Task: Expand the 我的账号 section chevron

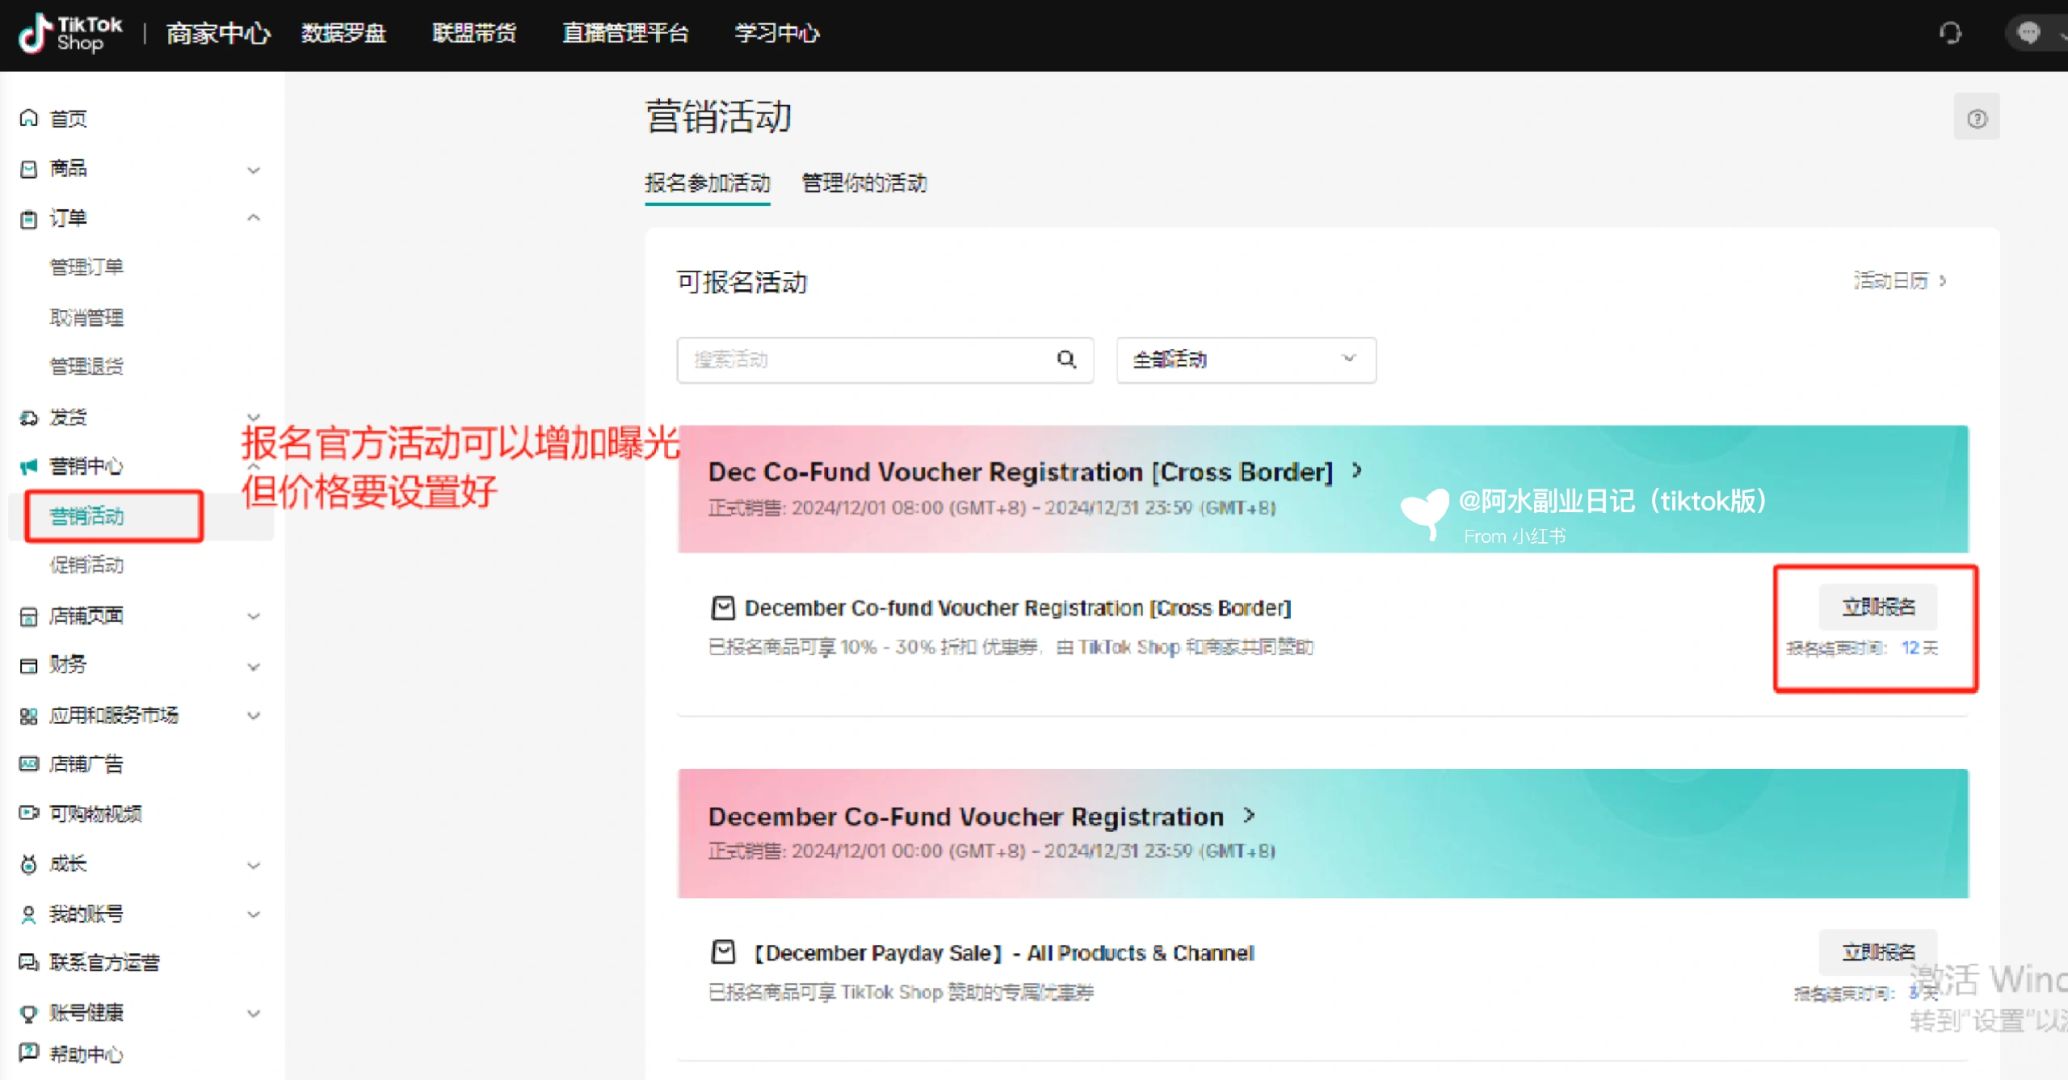Action: point(254,914)
